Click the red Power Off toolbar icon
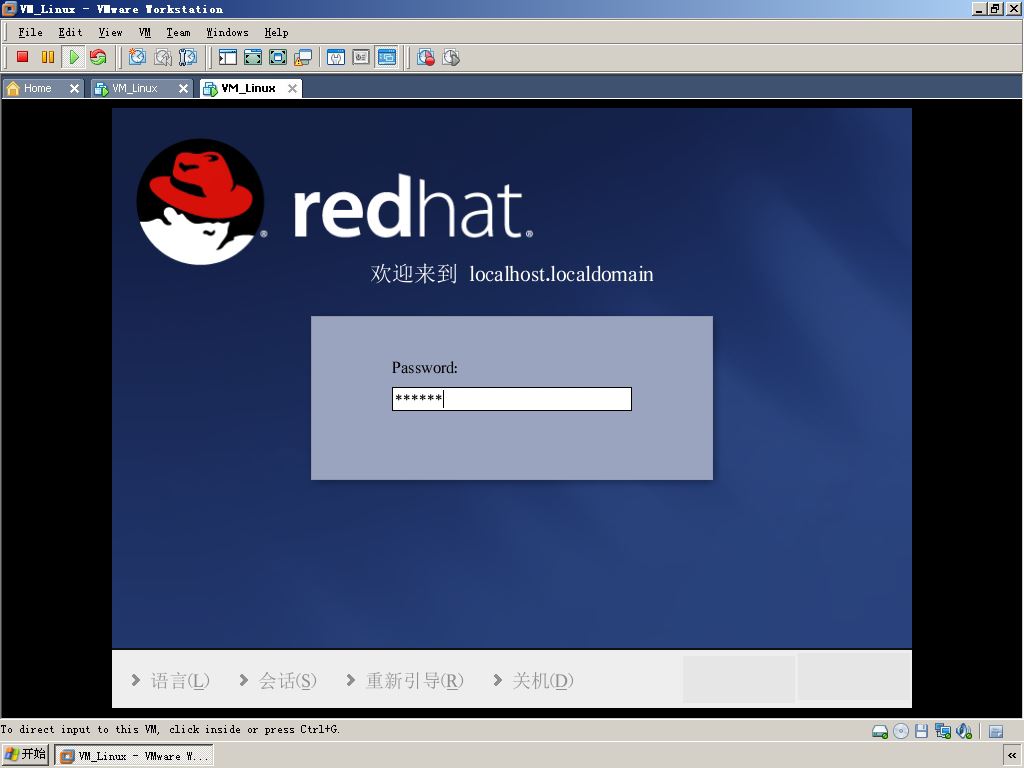 pyautogui.click(x=23, y=57)
